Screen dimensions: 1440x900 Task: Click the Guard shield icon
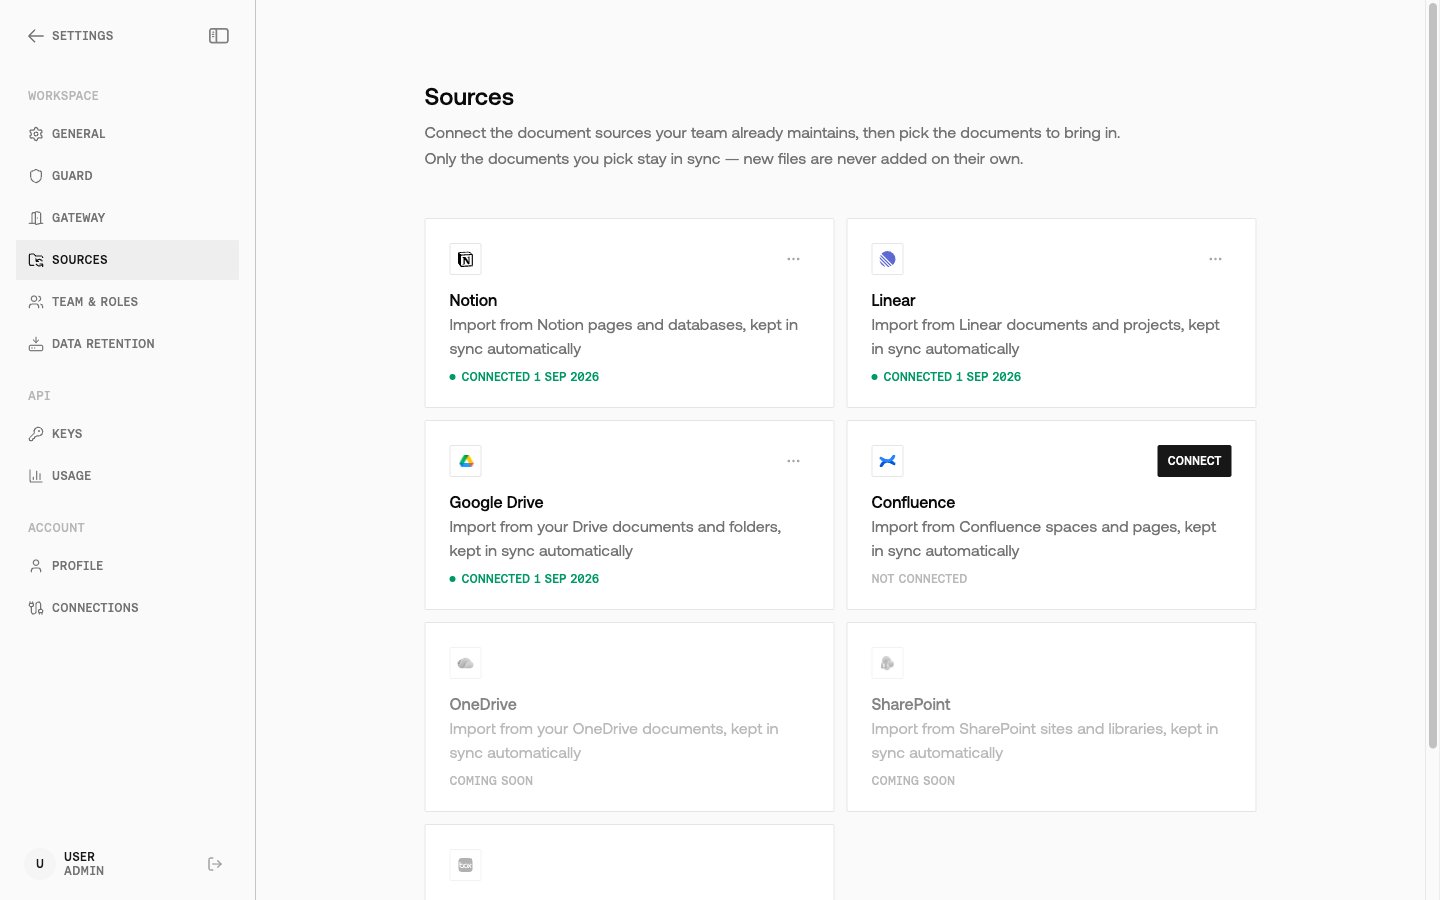(36, 176)
